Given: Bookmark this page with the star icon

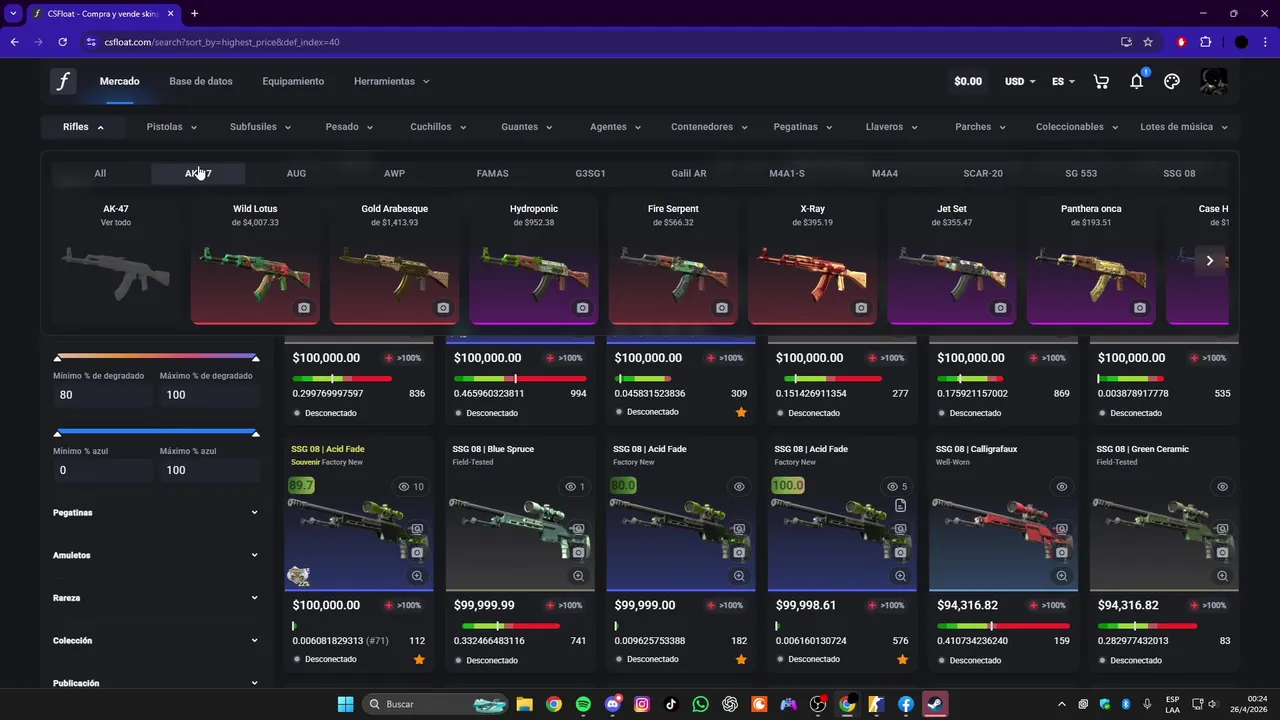Looking at the screenshot, I should tap(1148, 42).
